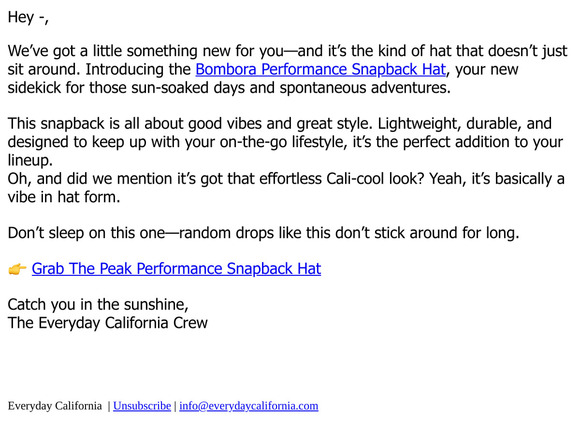Open the Bombora Performance Snapback Hat link
The width and height of the screenshot is (580, 422).
click(320, 70)
